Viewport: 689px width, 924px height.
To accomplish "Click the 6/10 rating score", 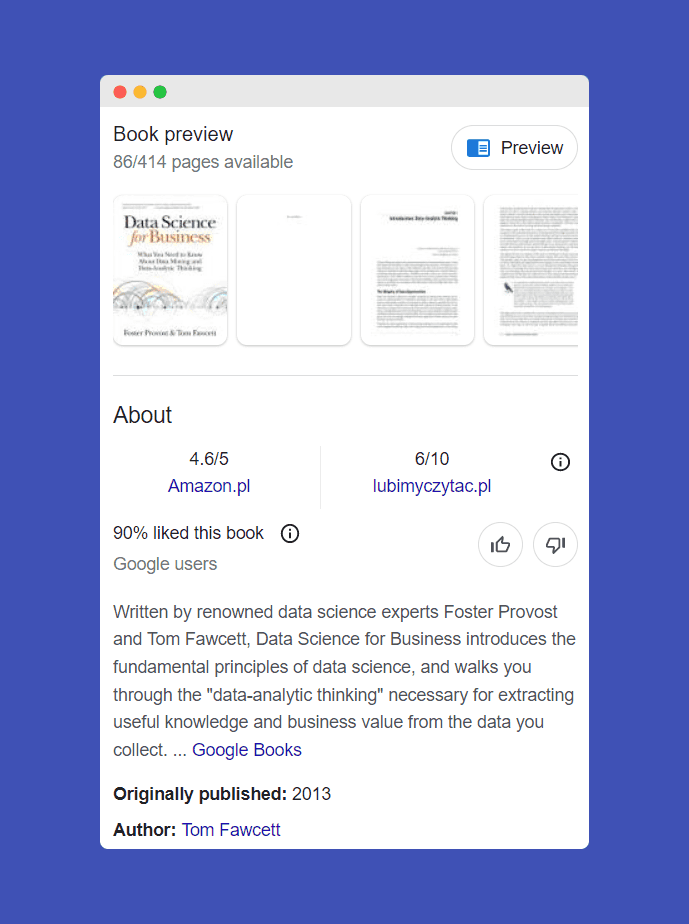I will pos(432,459).
